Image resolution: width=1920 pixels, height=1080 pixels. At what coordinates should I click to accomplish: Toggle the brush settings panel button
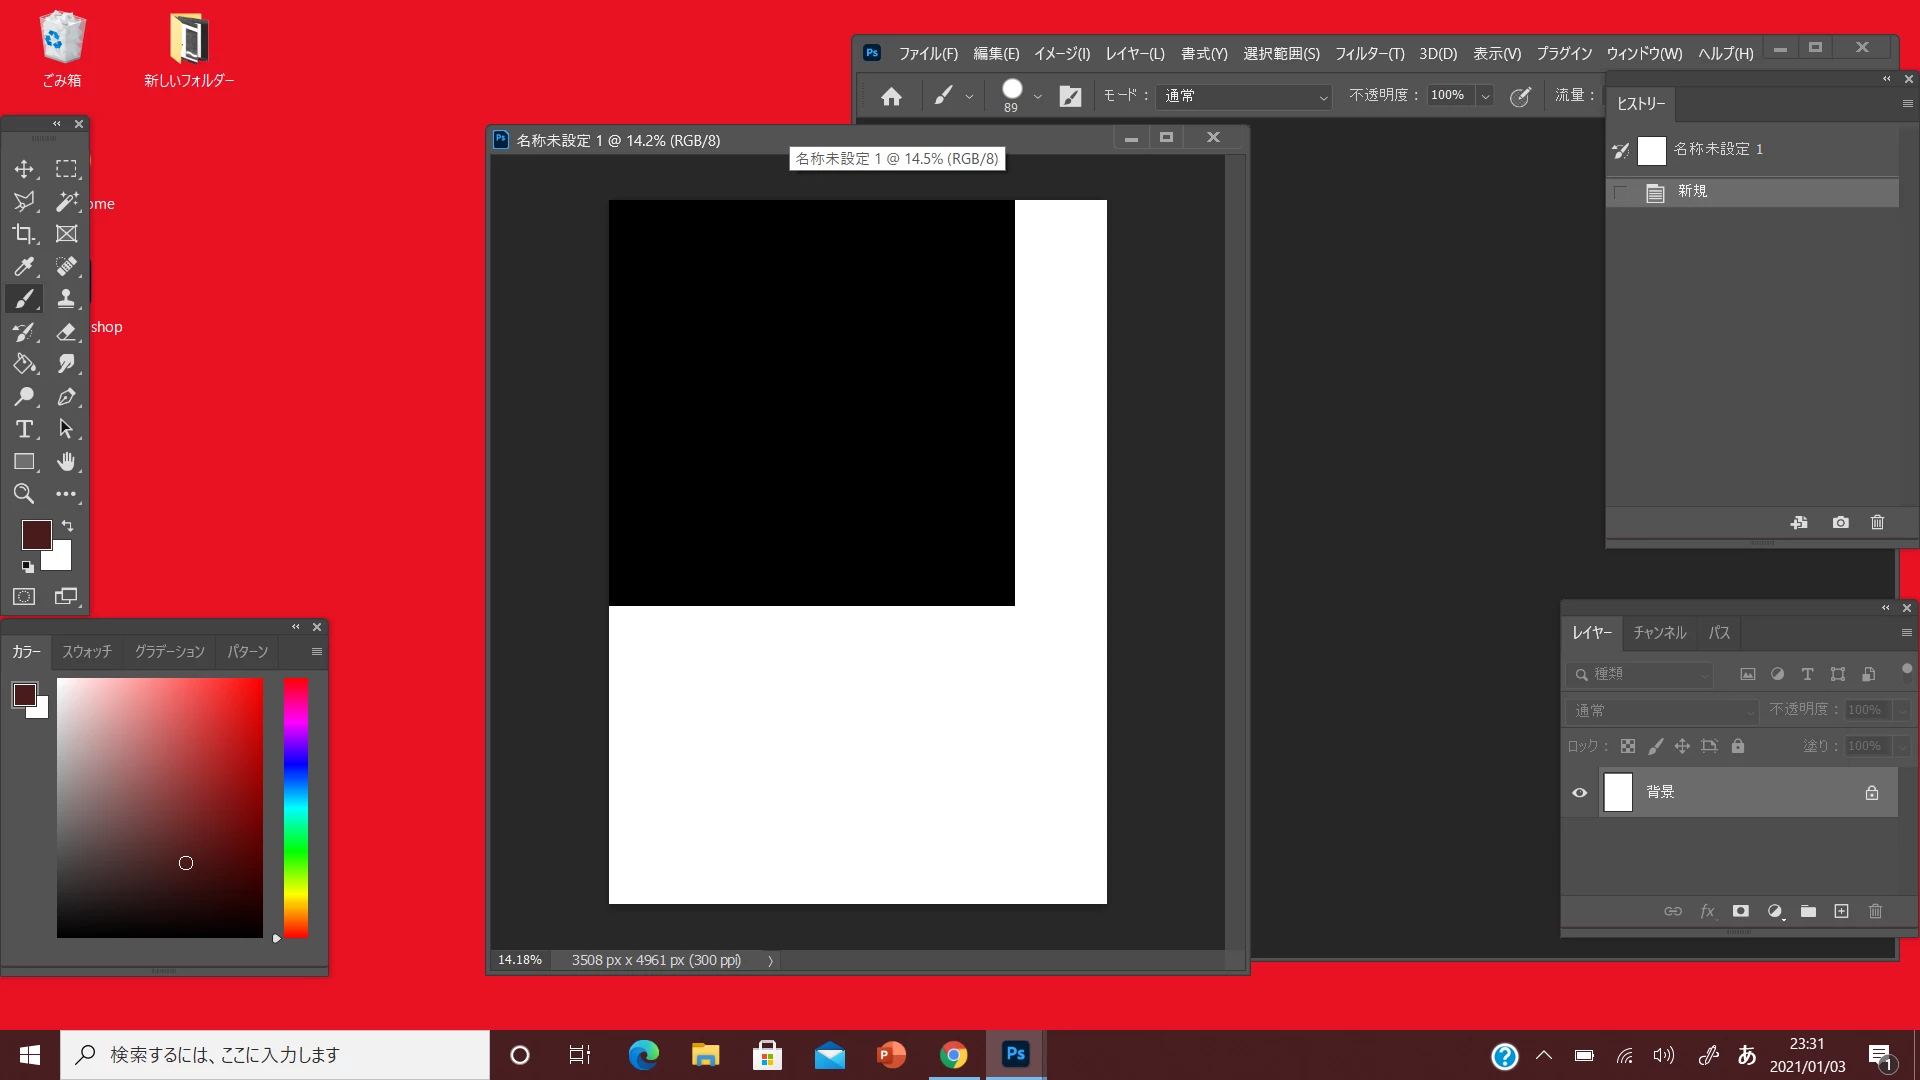[1070, 96]
